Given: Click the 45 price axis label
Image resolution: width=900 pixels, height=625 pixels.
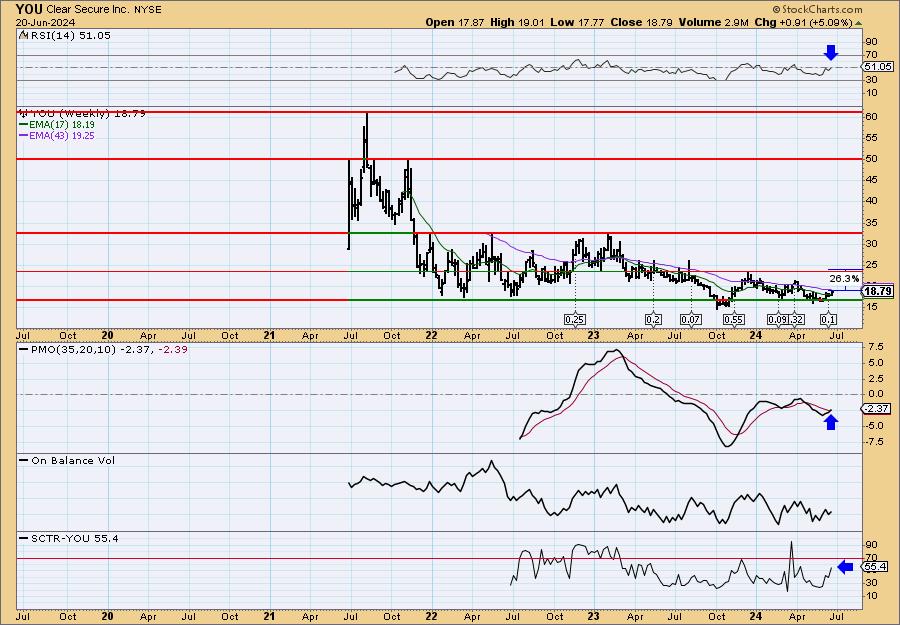Looking at the screenshot, I should pos(871,180).
